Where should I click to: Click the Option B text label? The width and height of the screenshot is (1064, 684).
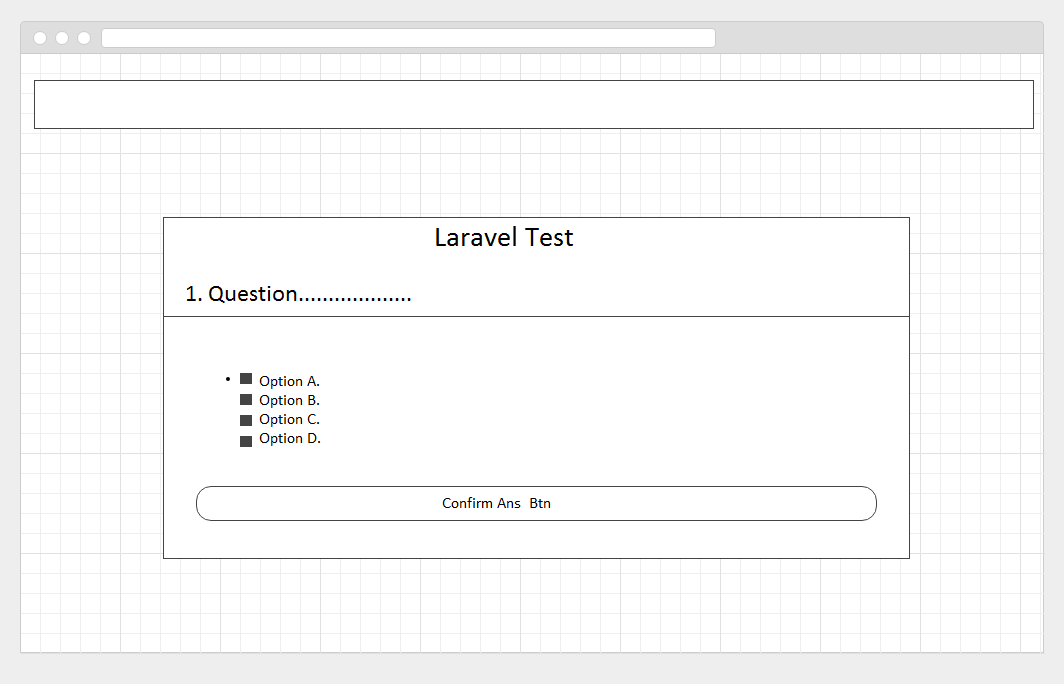[x=289, y=400]
